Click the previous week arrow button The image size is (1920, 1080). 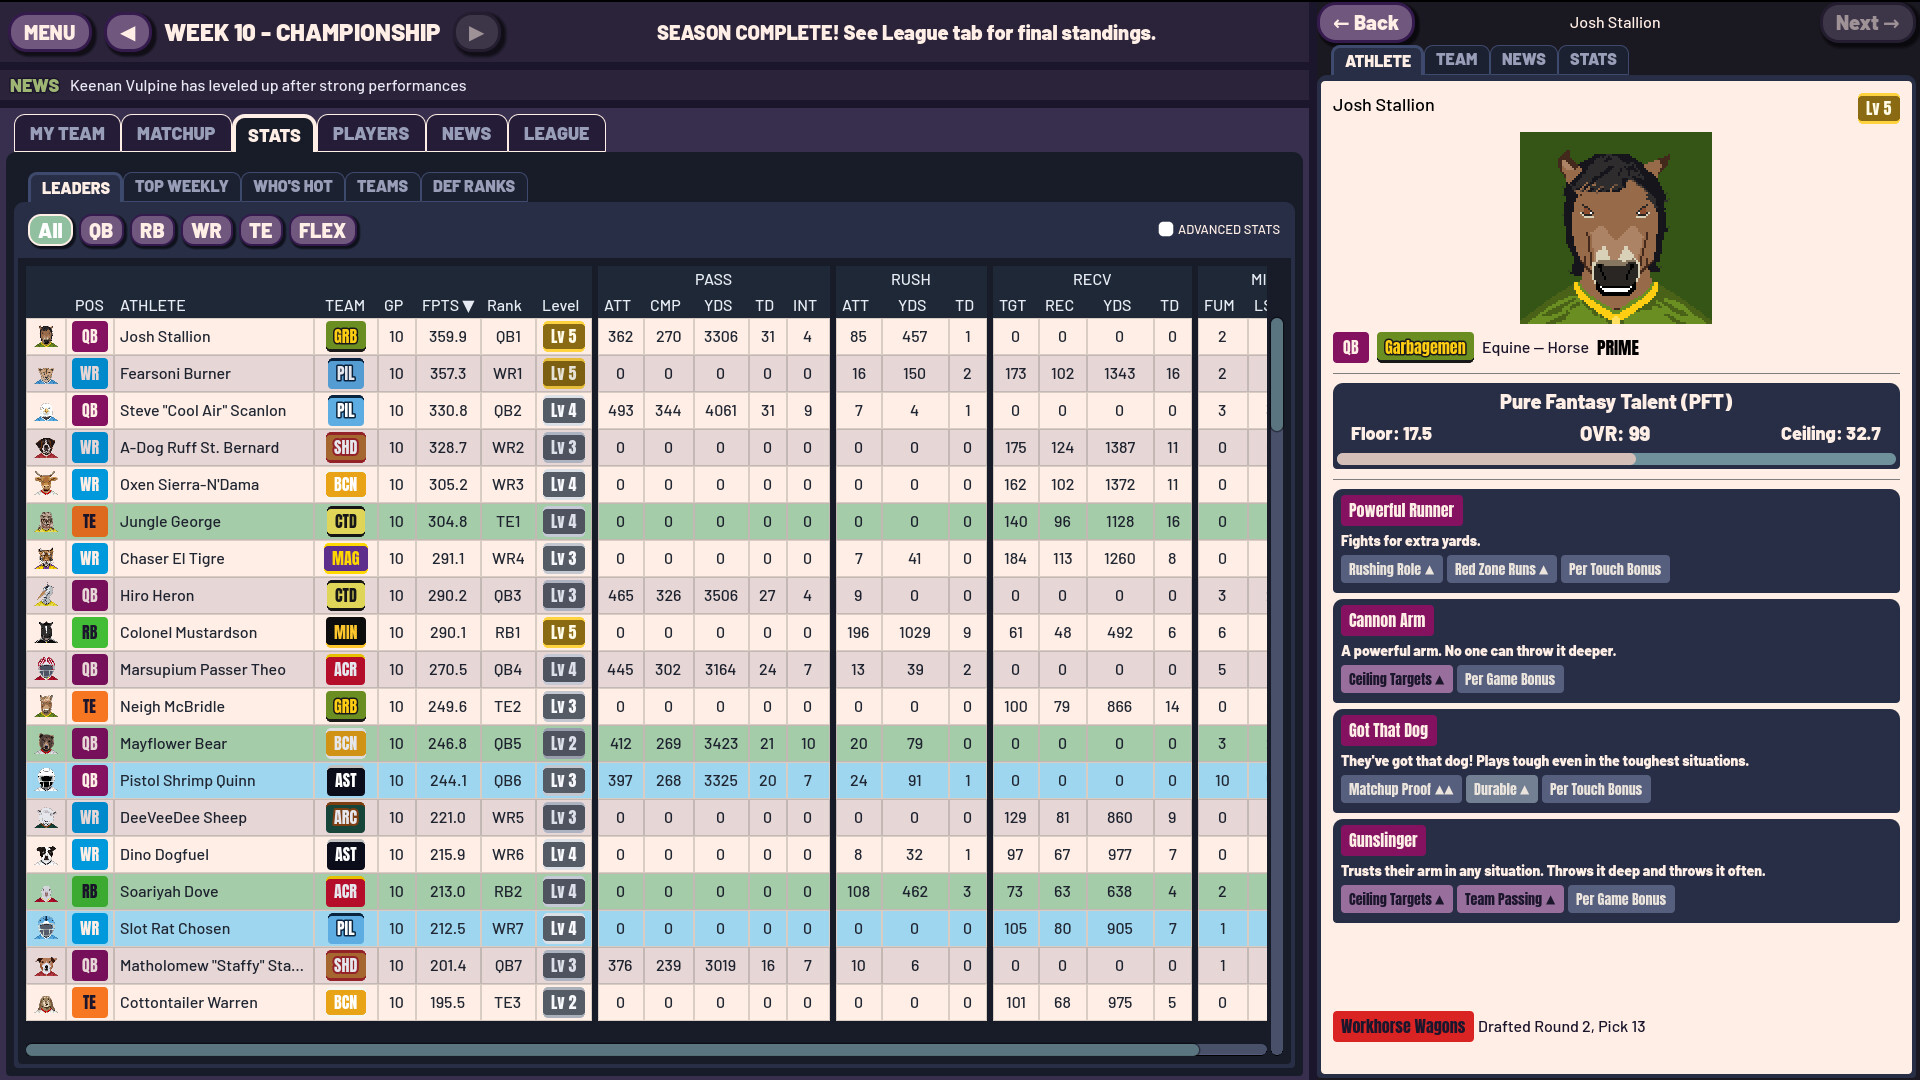128,33
